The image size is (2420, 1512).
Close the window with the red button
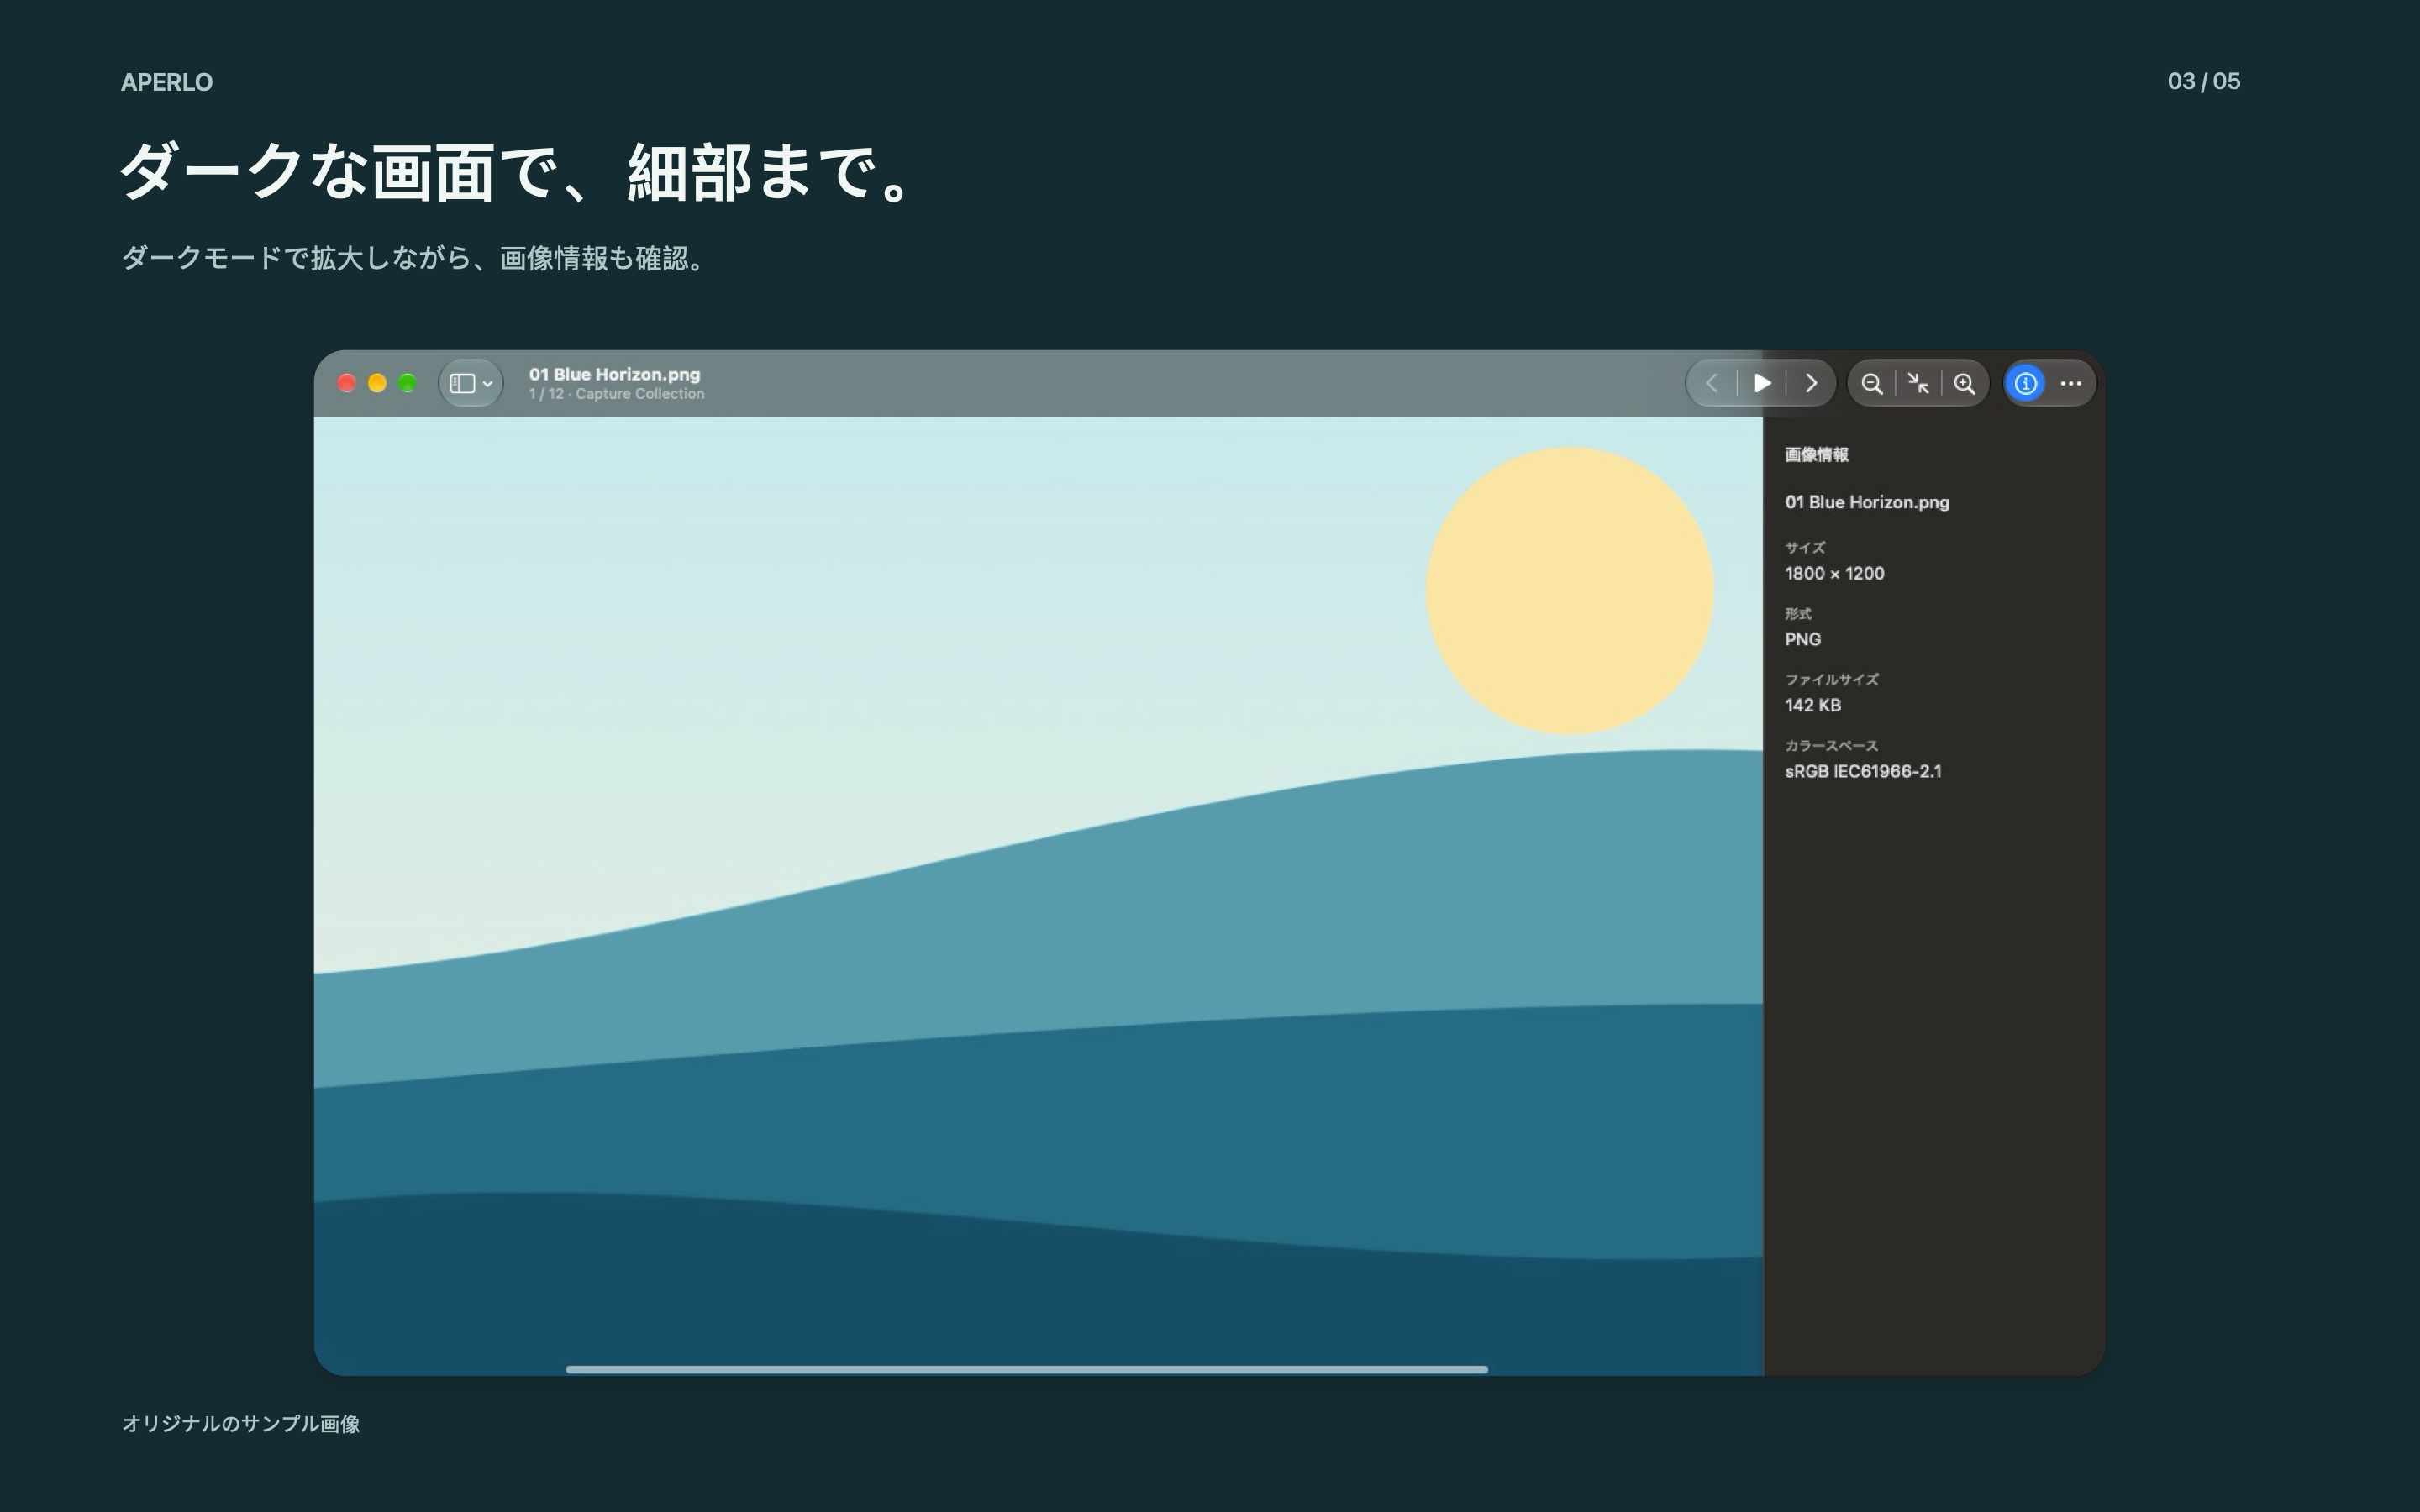tap(347, 383)
